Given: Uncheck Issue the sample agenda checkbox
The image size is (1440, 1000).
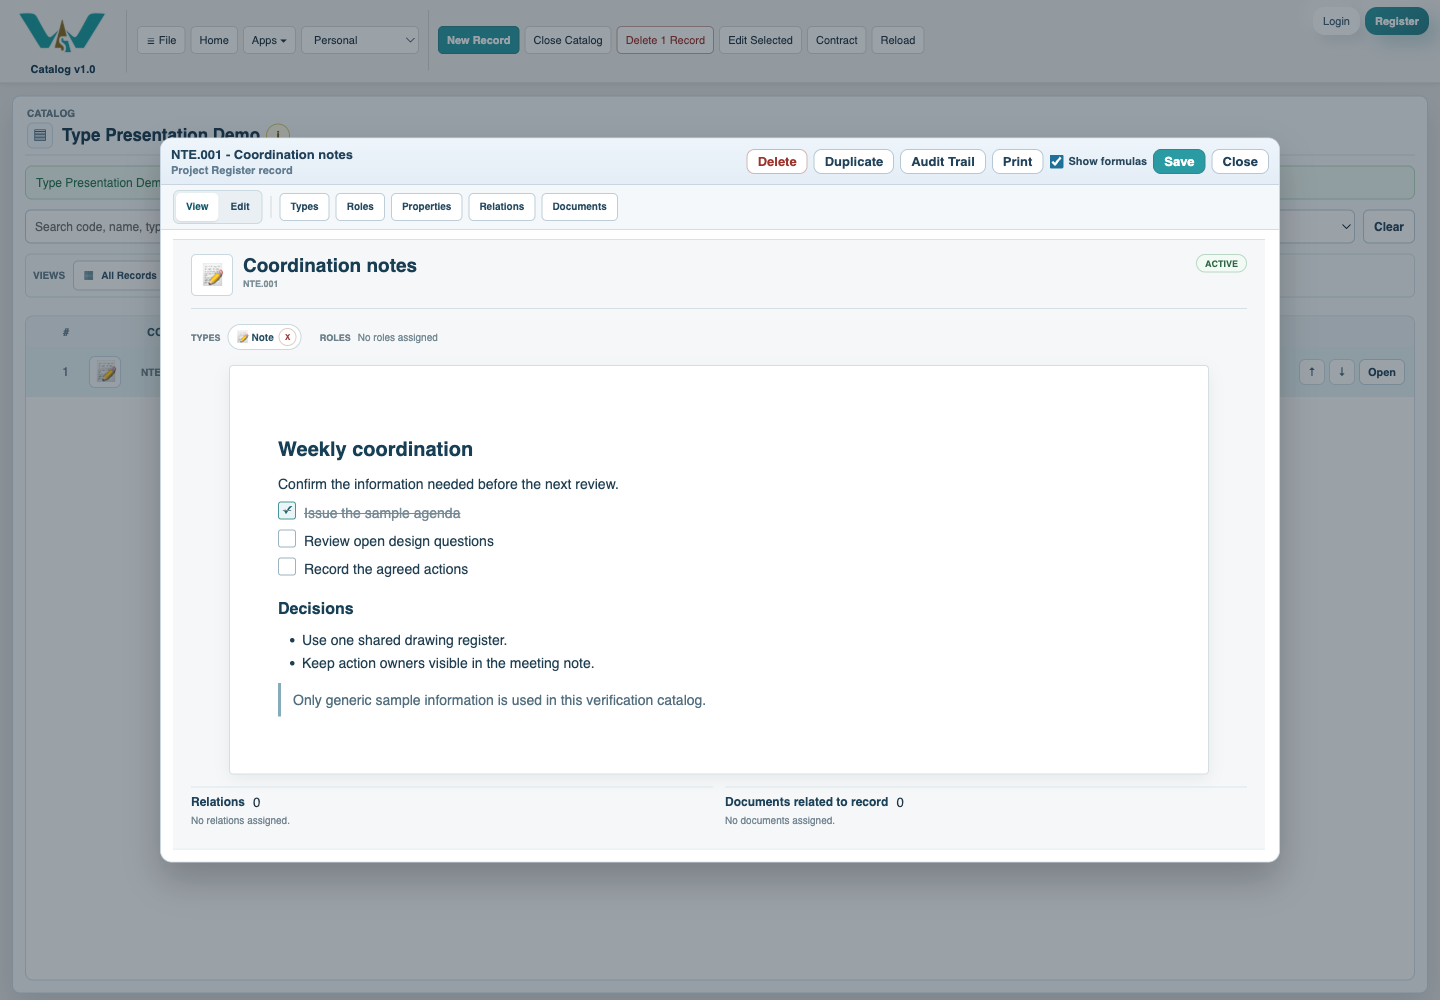Looking at the screenshot, I should pos(287,511).
